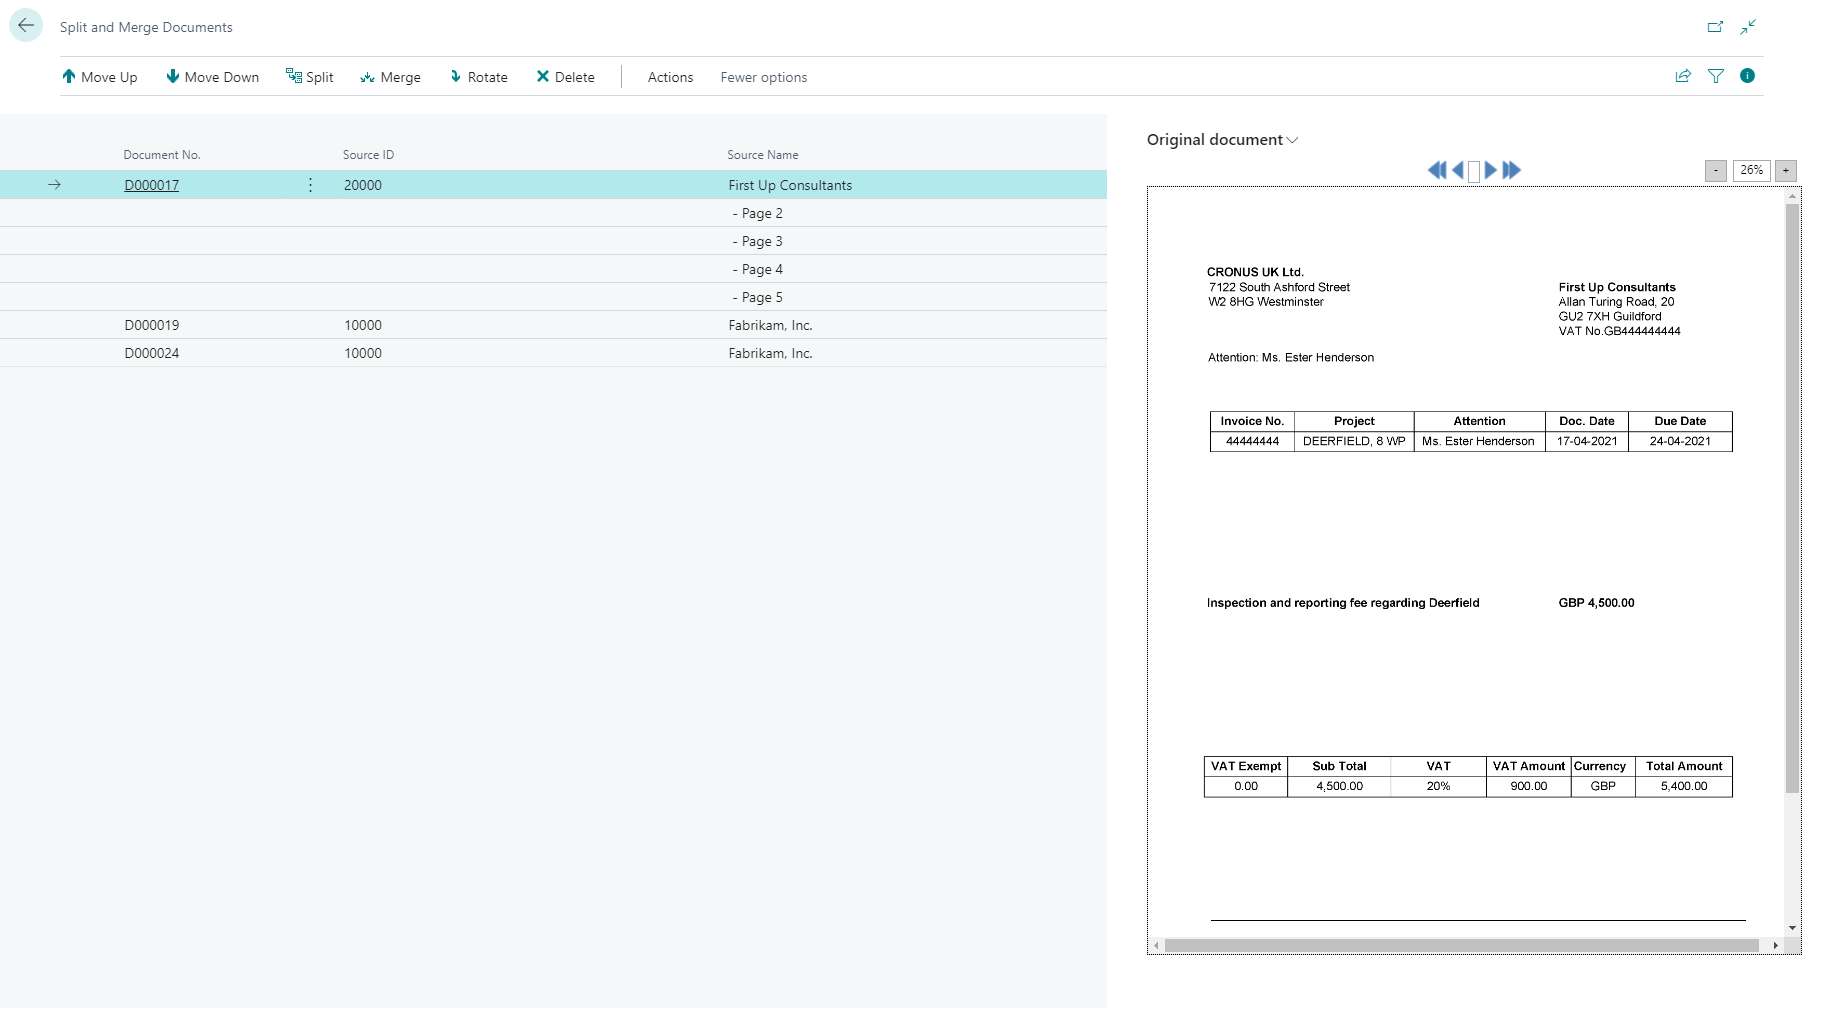Toggle the FactBox info icon
This screenshot has height=1025, width=1822.
1748,76
